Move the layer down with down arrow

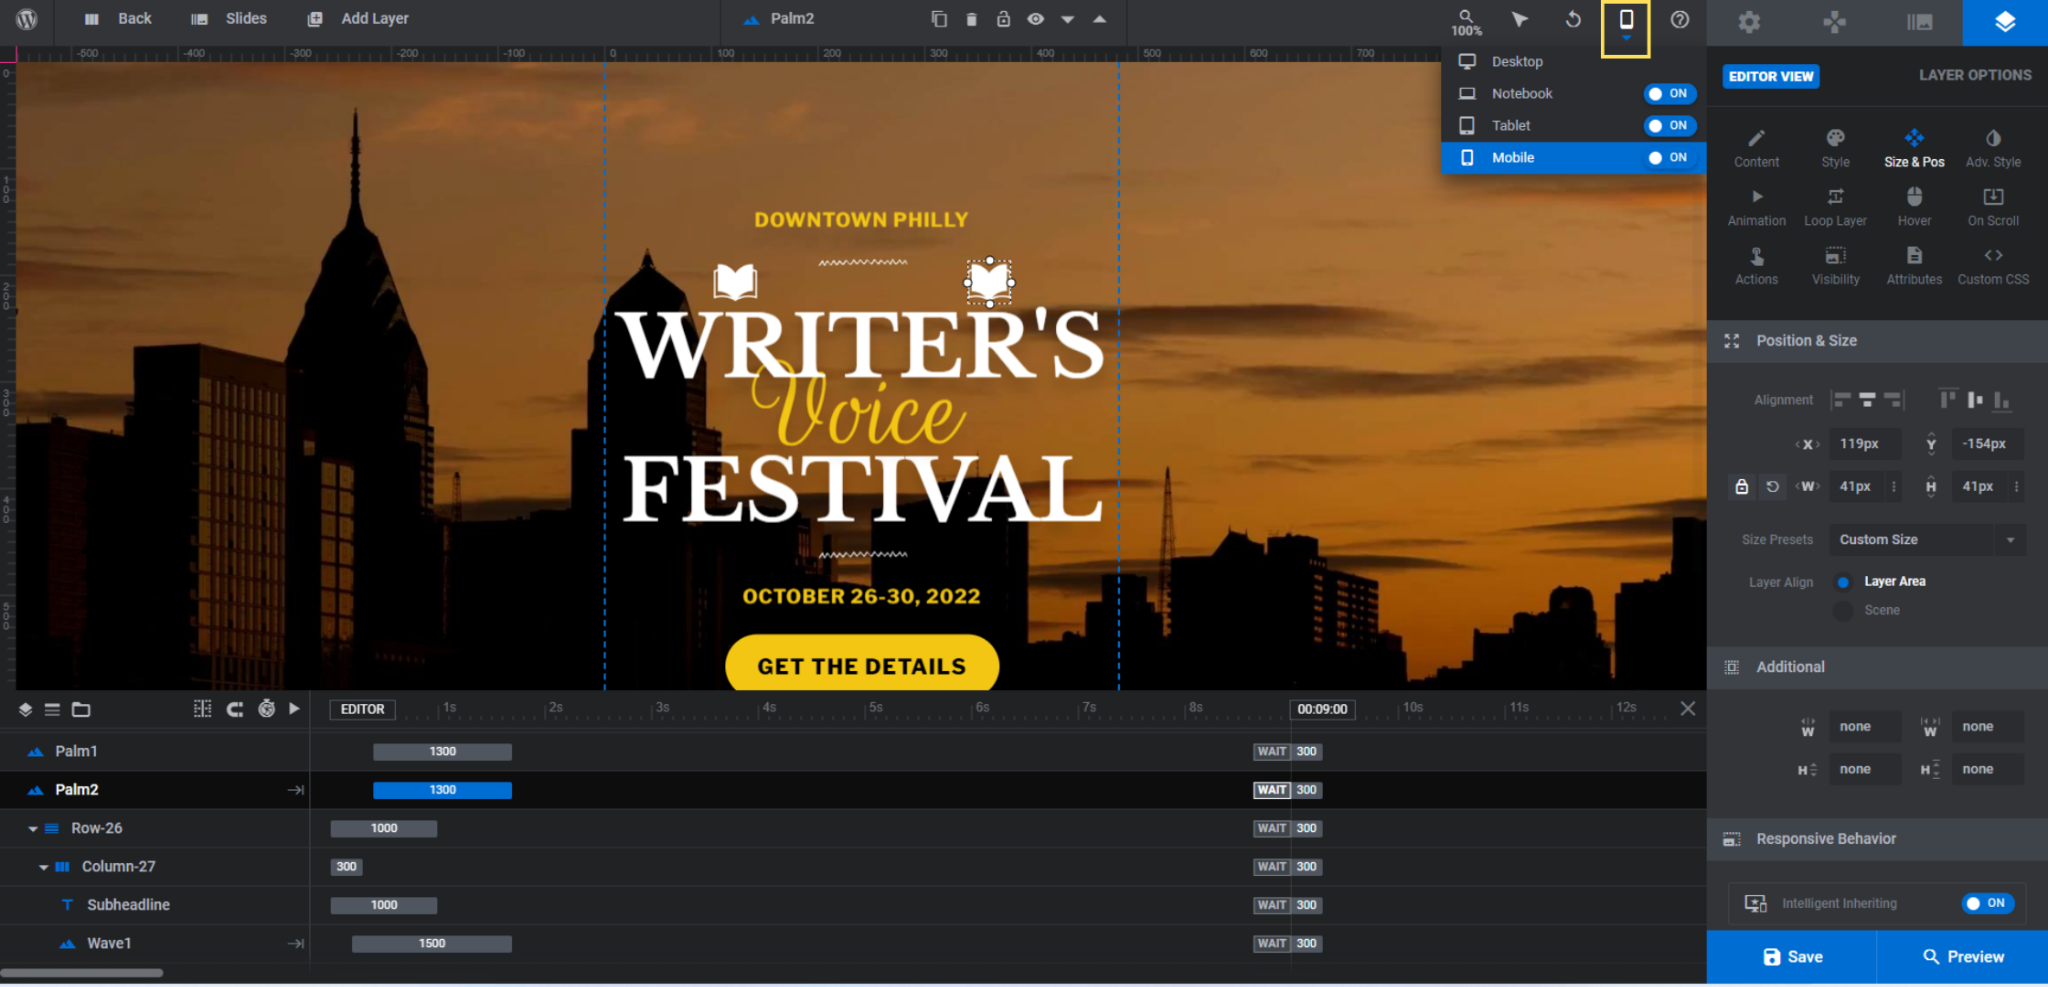pyautogui.click(x=1067, y=19)
